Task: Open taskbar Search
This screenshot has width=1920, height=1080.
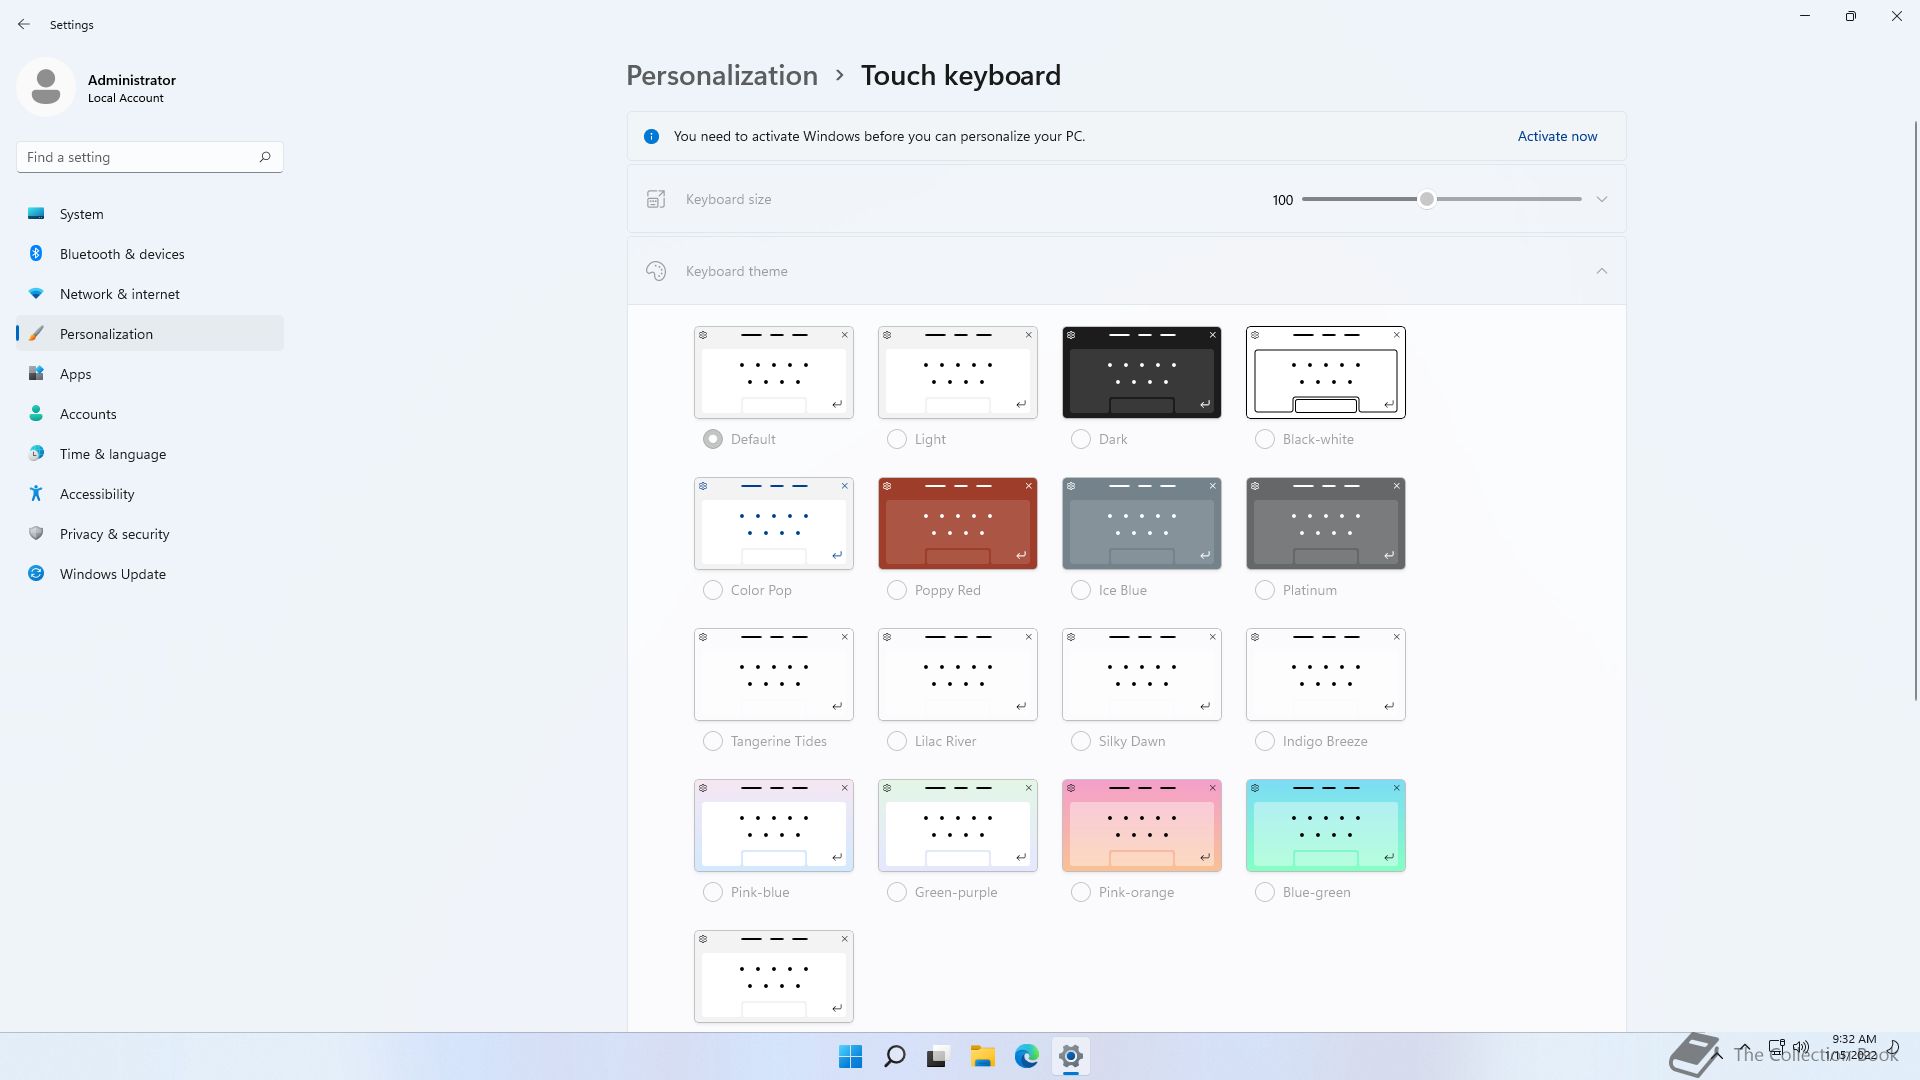Action: coord(895,1057)
